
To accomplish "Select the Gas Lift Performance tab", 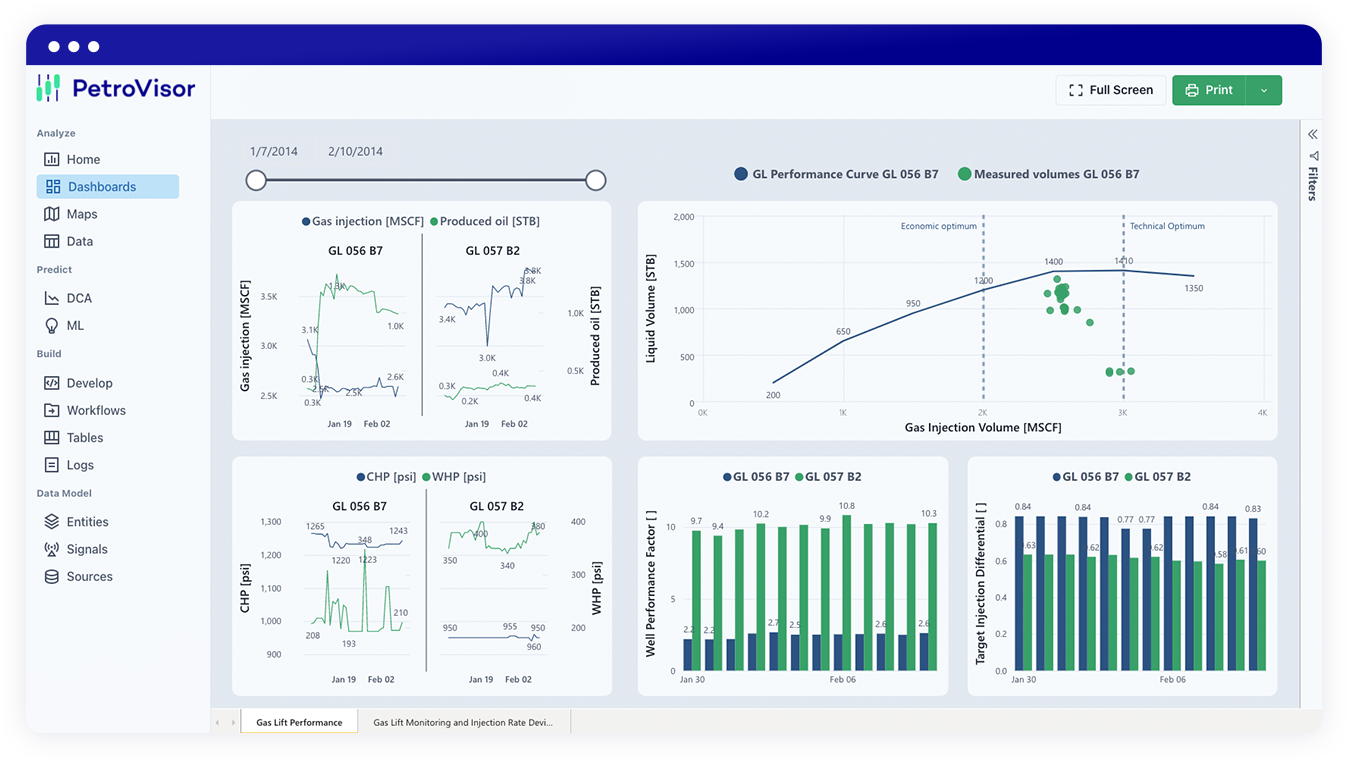I will (298, 722).
